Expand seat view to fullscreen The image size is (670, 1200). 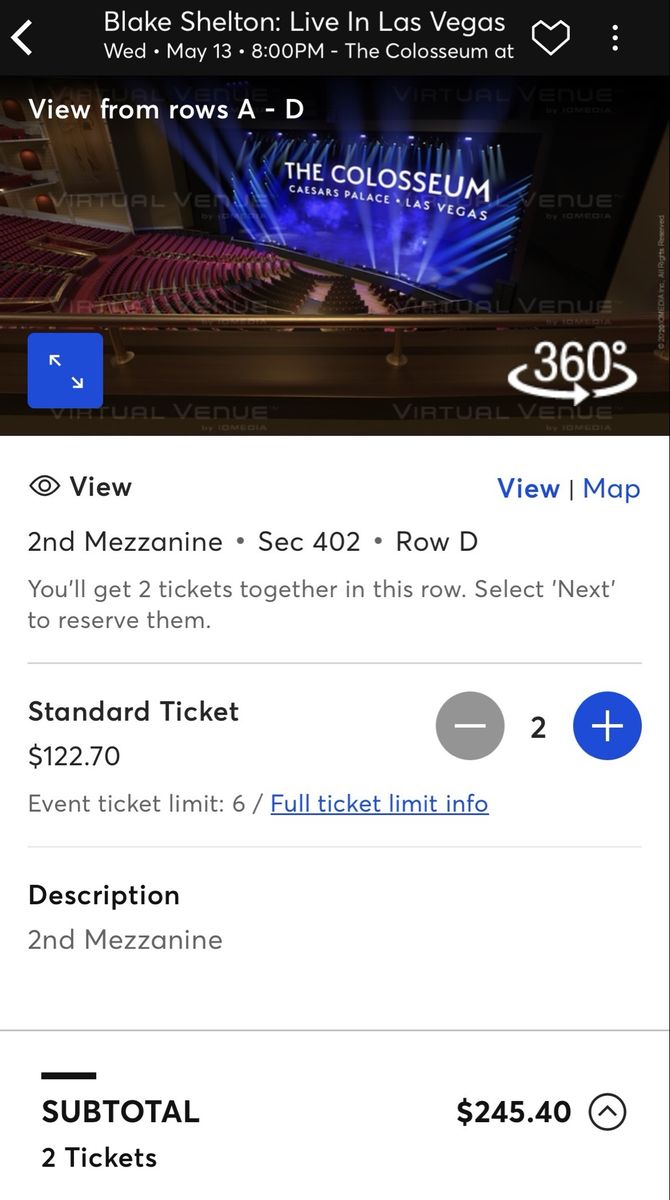65,371
